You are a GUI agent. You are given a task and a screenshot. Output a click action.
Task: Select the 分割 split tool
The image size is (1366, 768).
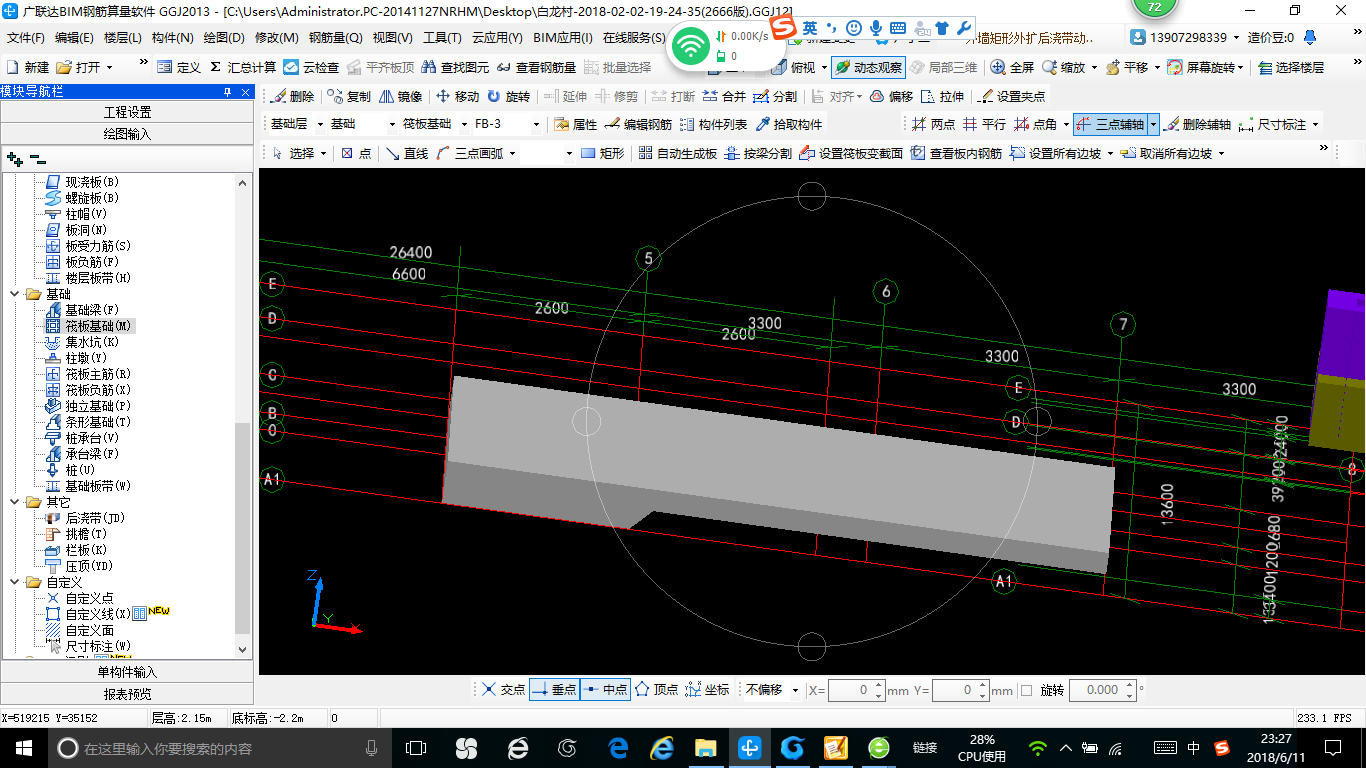[x=775, y=96]
